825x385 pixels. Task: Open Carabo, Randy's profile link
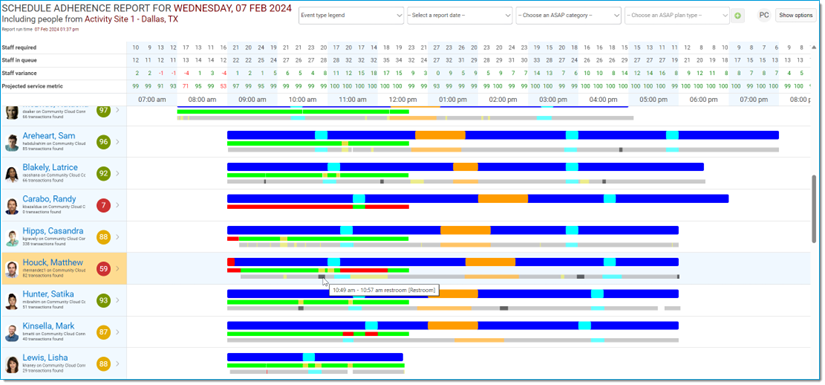tap(49, 199)
